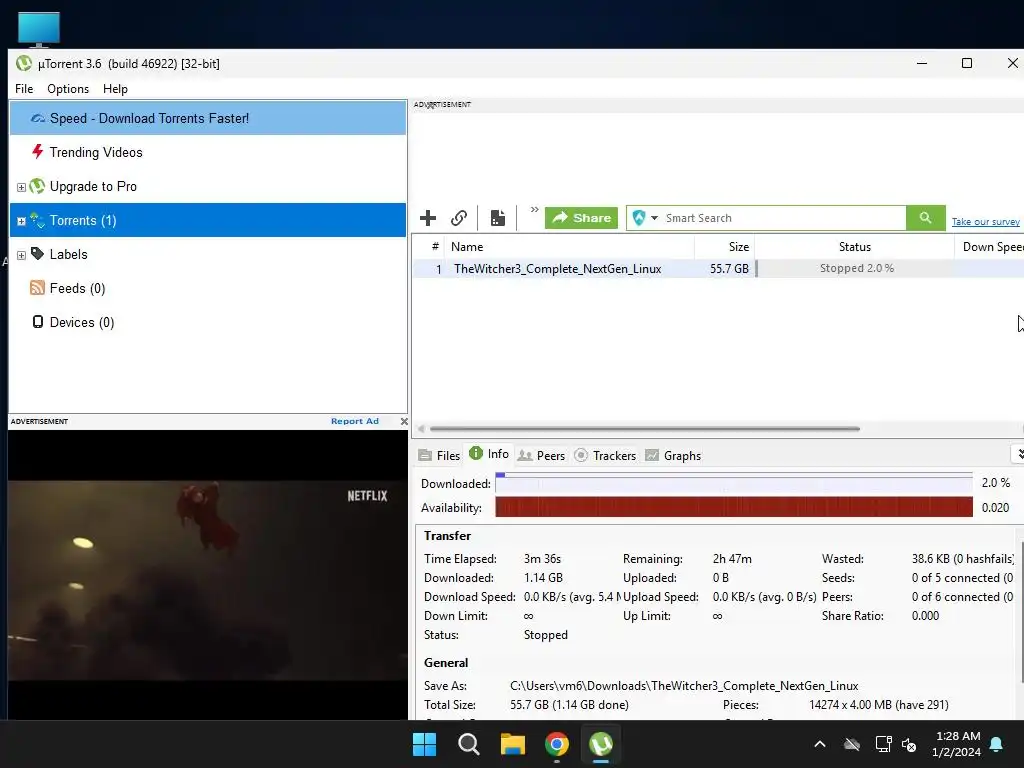Click the uTorrent taskbar icon
The width and height of the screenshot is (1024, 768).
[601, 744]
